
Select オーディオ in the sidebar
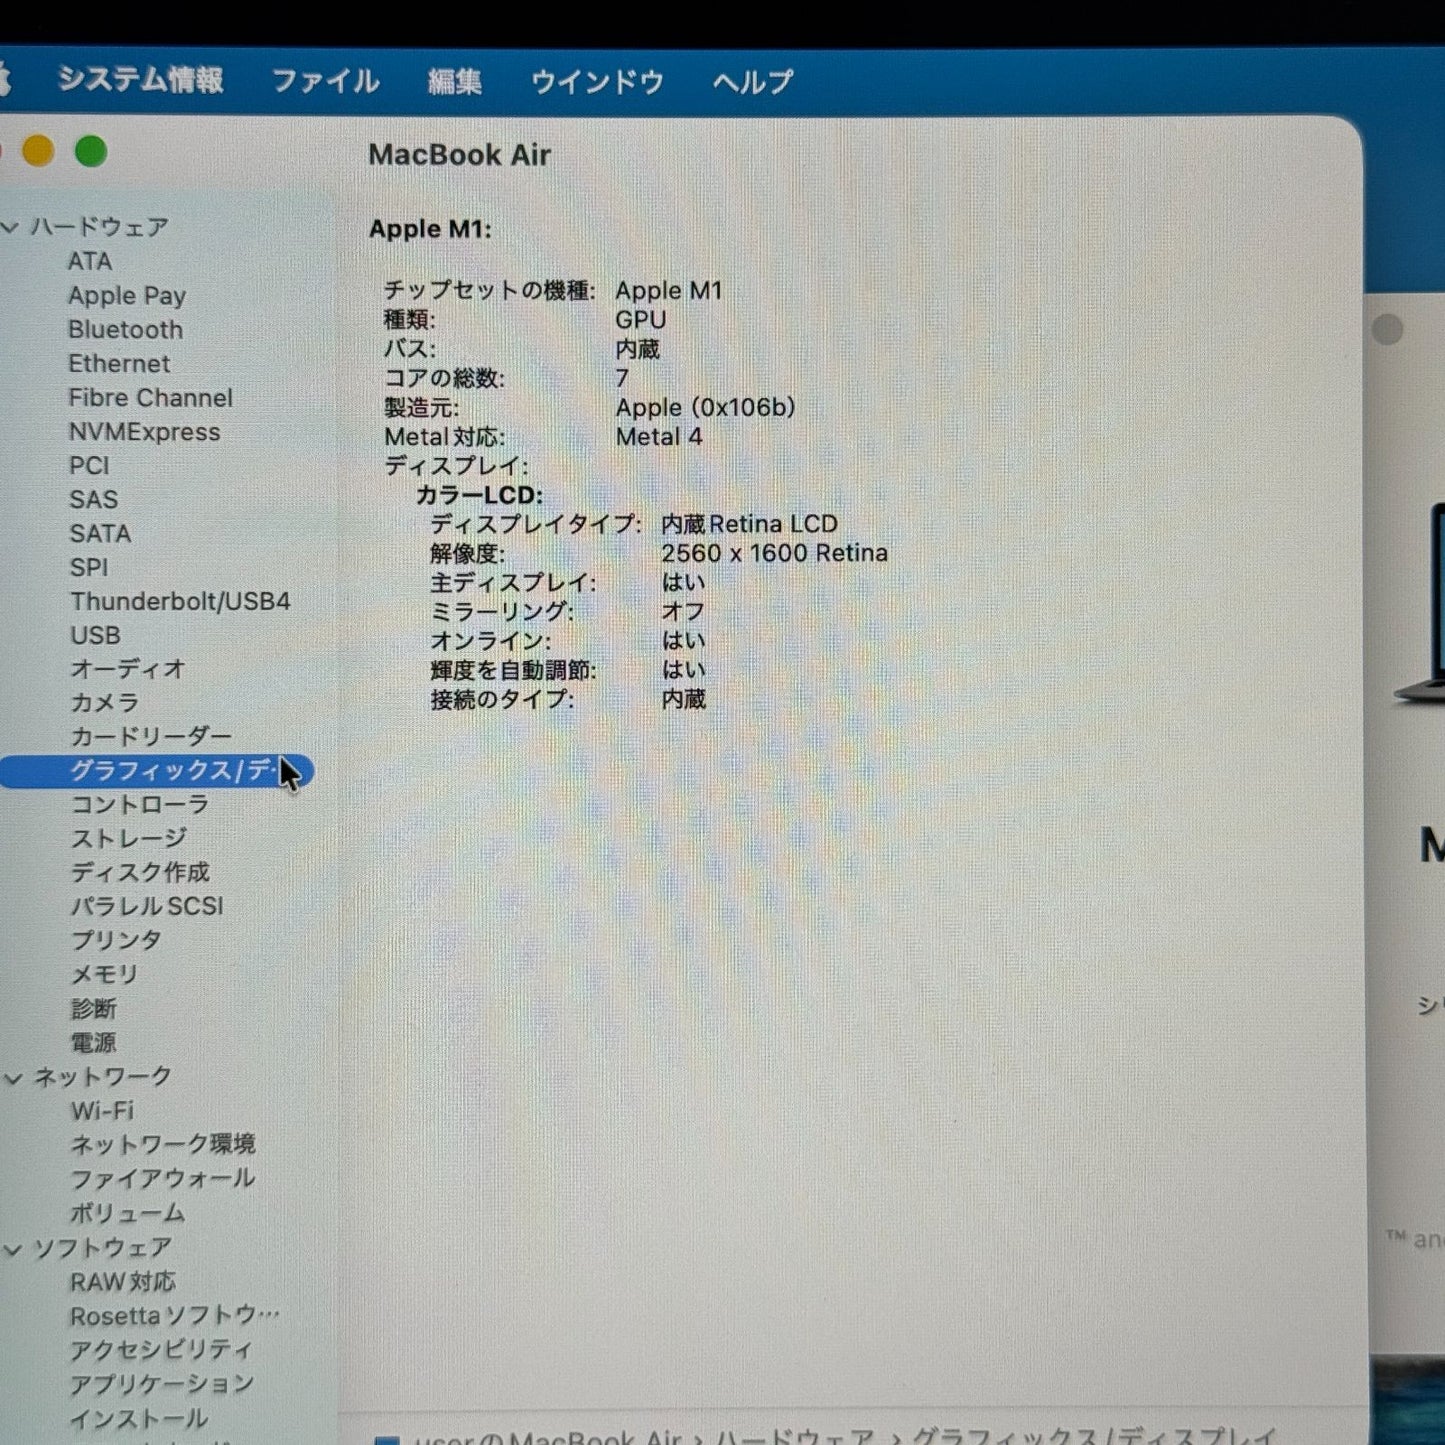click(x=128, y=669)
